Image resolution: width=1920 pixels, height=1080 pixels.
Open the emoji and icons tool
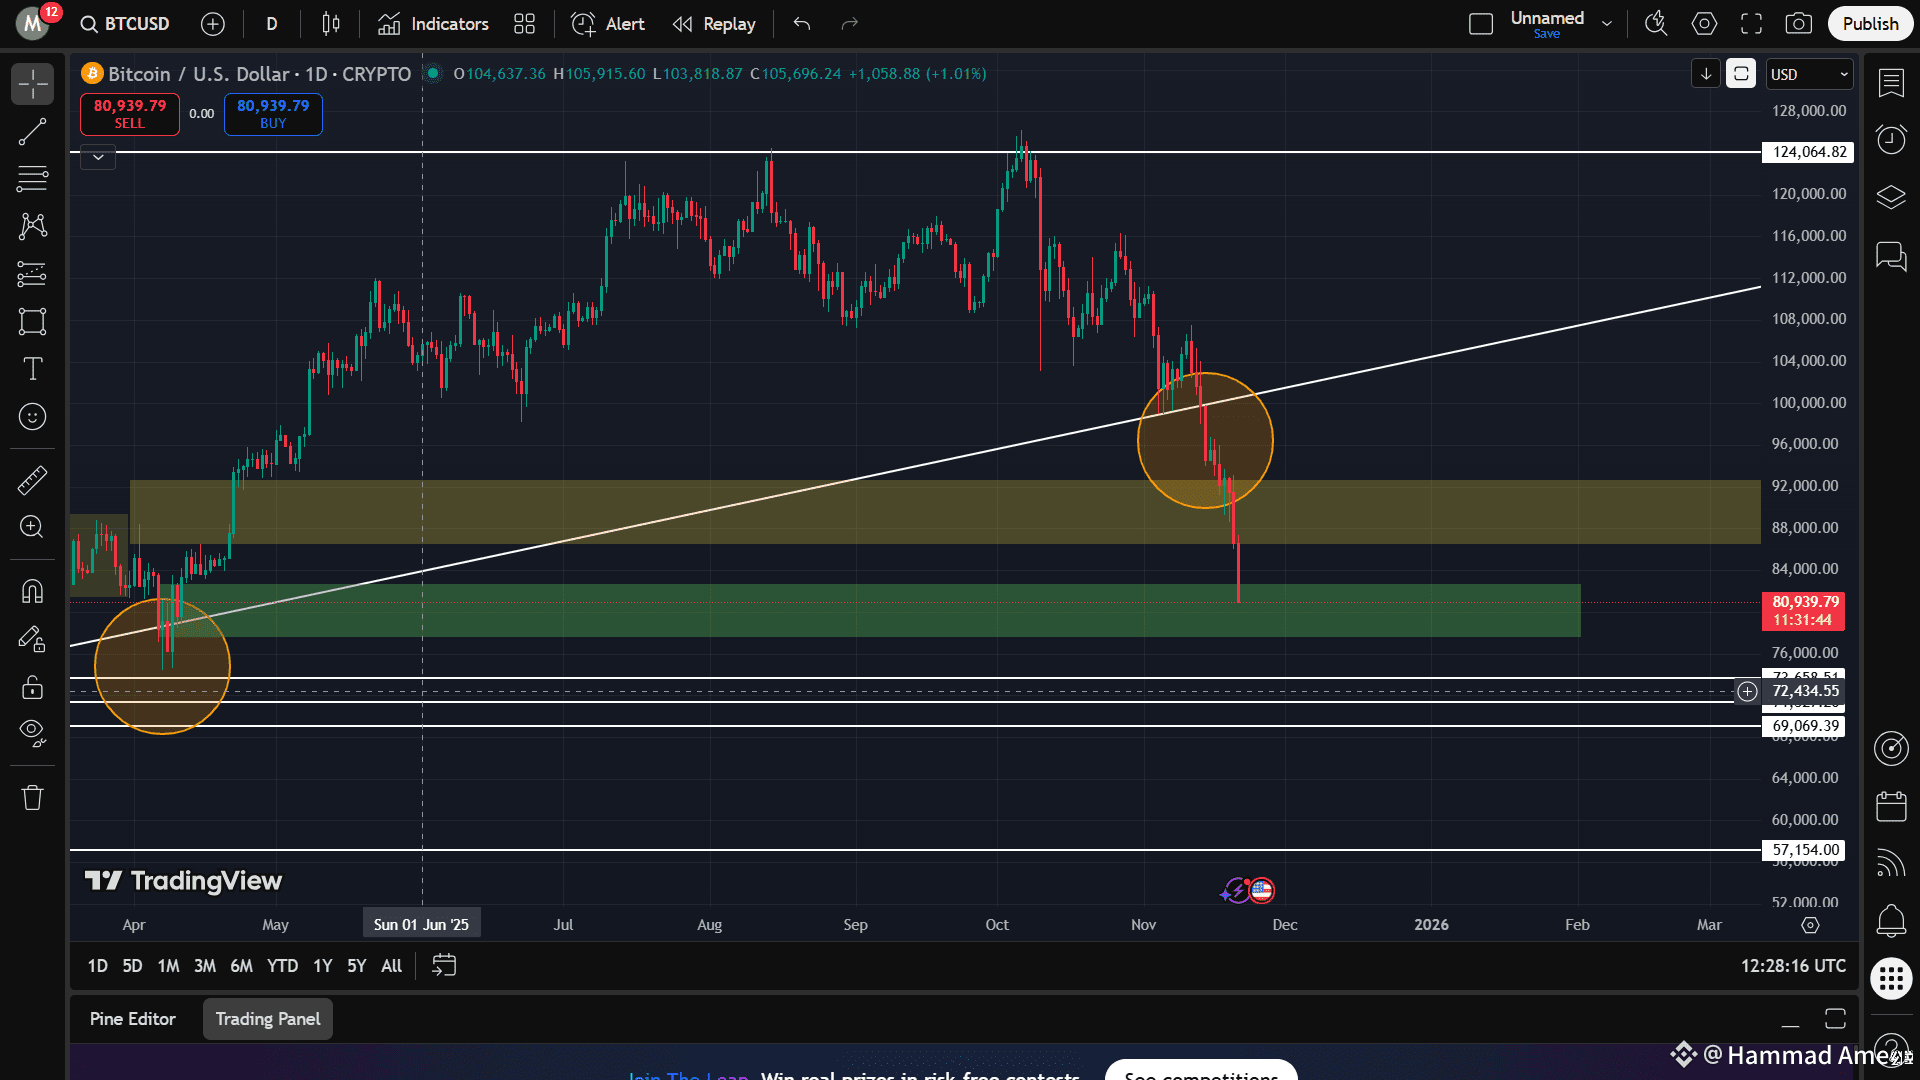coord(32,416)
